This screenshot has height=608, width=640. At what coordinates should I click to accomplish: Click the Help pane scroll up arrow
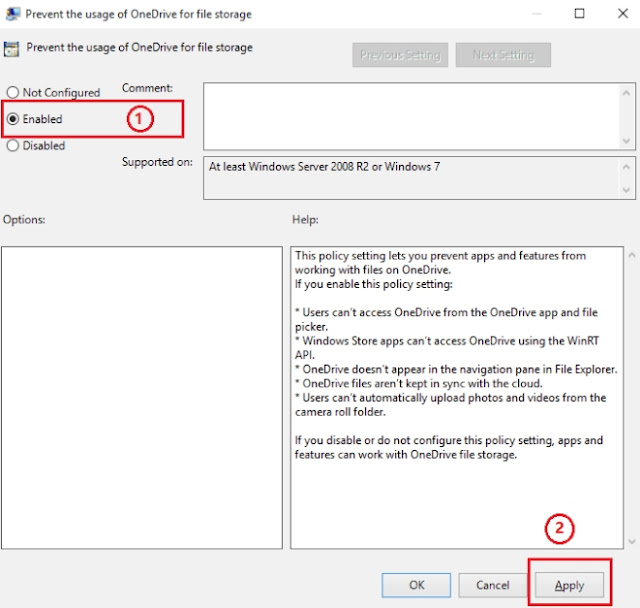(632, 255)
